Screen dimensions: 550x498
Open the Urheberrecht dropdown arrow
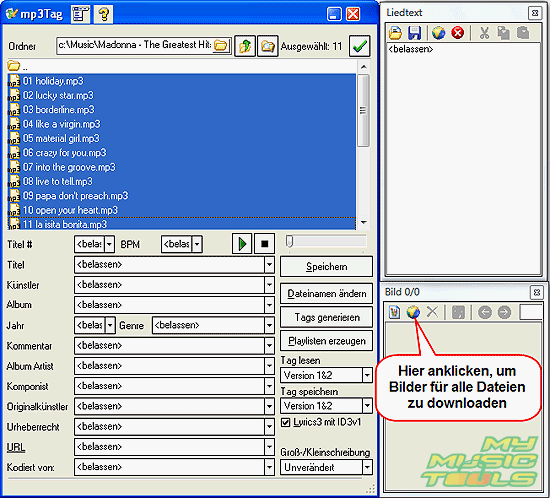point(269,426)
